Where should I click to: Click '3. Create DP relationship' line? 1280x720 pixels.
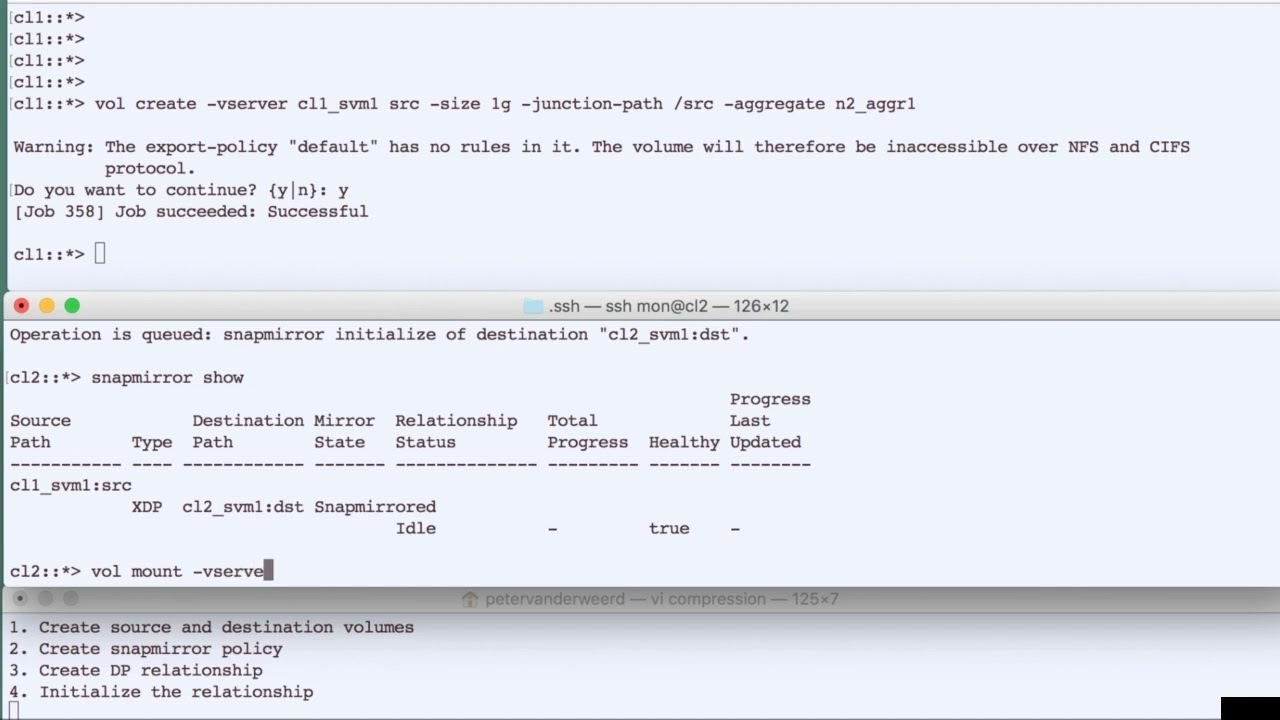click(136, 670)
